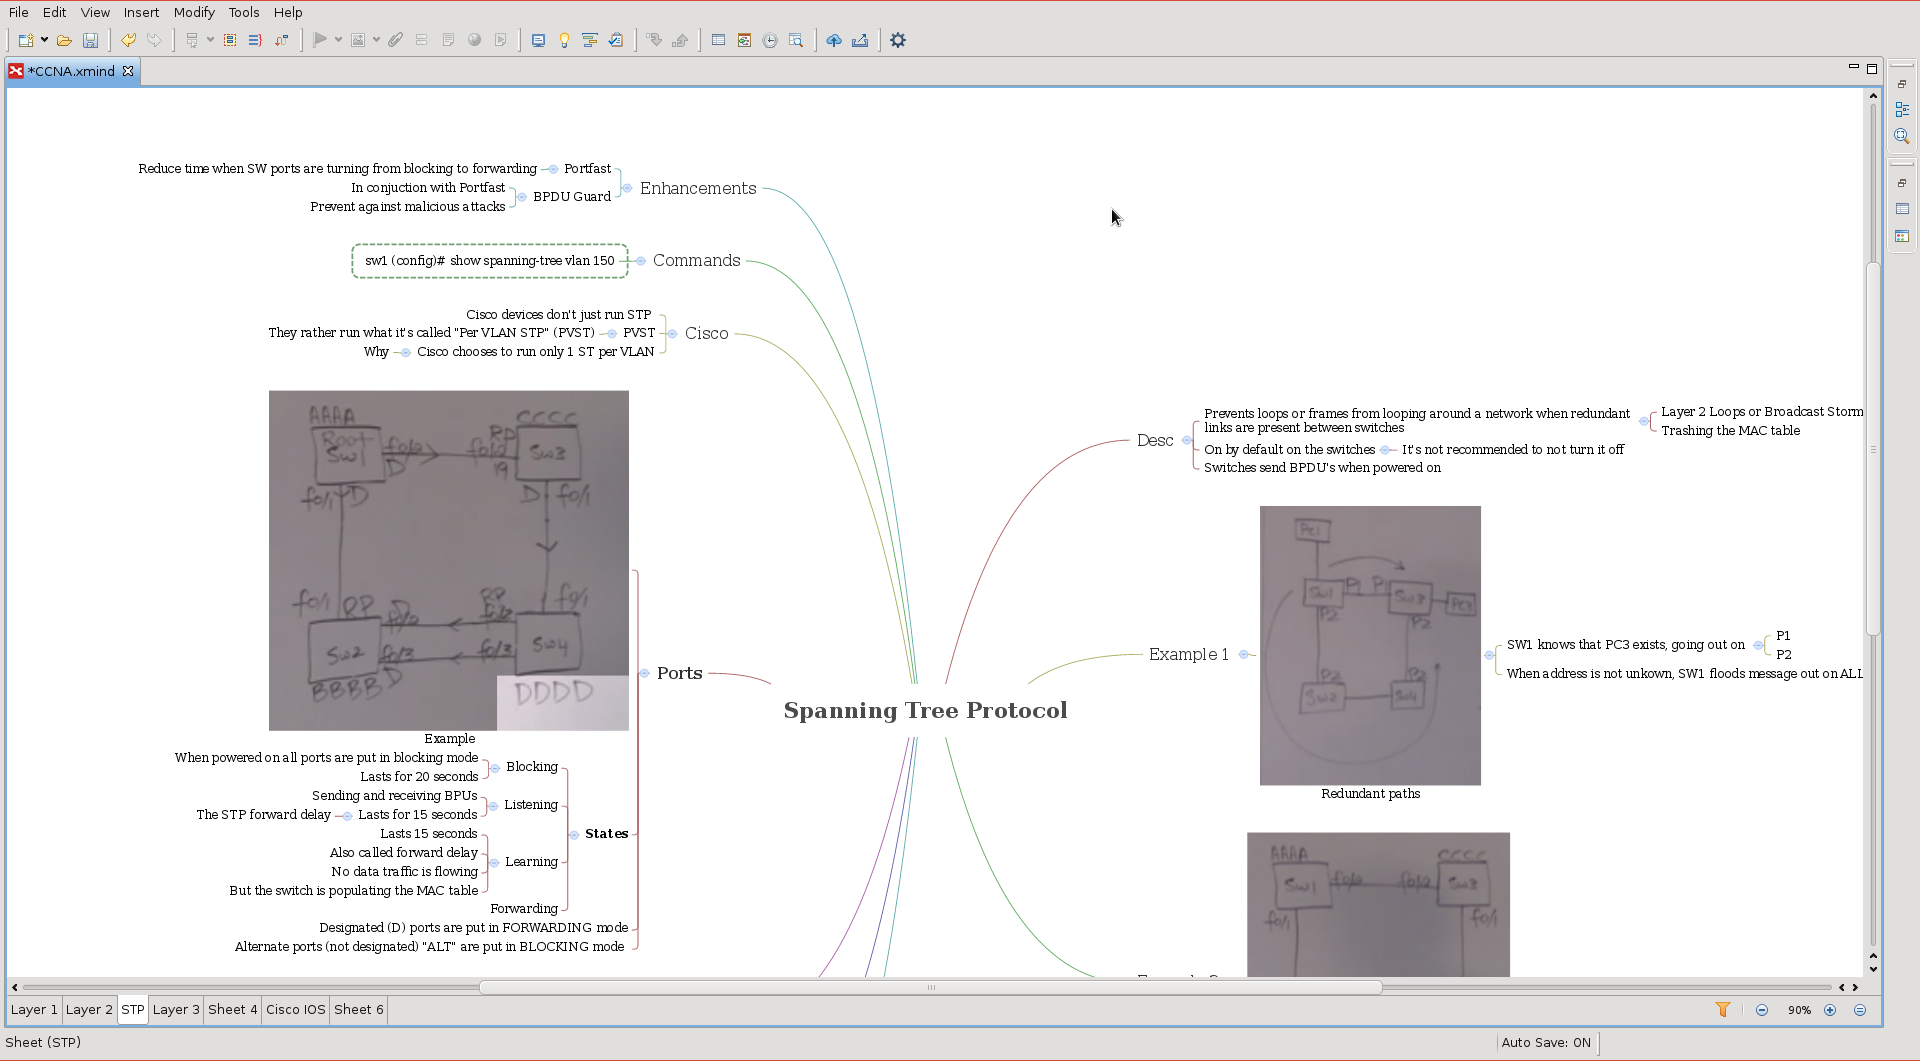Click the Export/Share arrow icon
1920x1061 pixels.
coord(860,40)
